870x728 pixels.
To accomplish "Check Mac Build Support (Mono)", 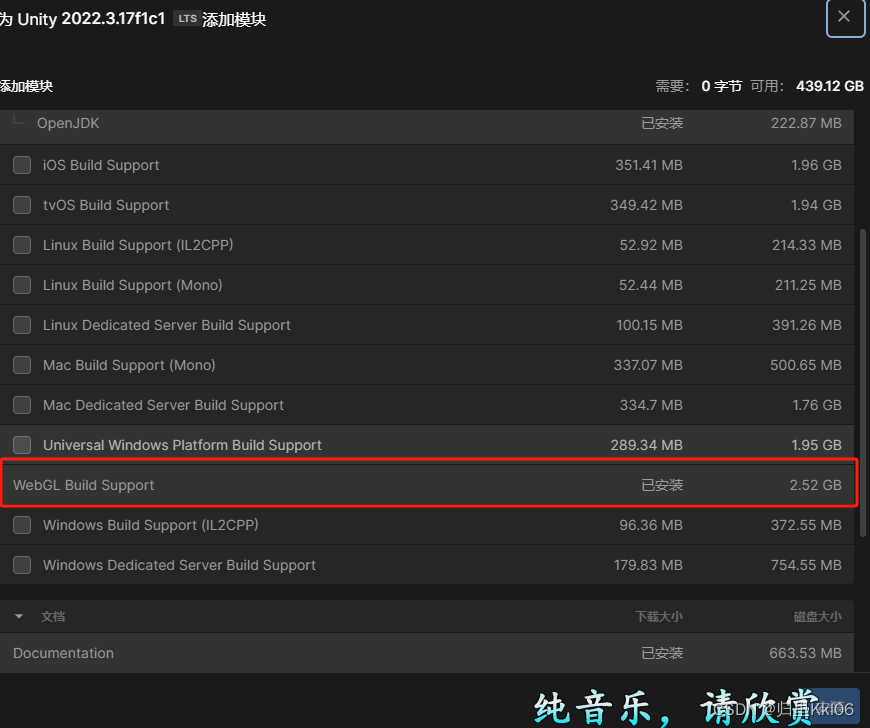I will (21, 365).
